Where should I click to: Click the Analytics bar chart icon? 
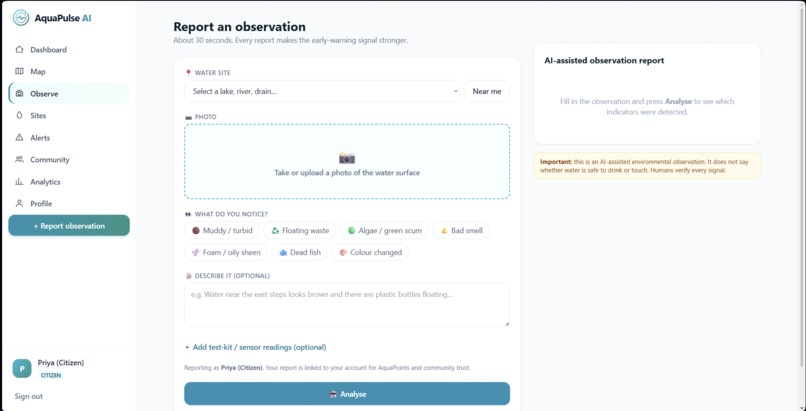pos(20,182)
